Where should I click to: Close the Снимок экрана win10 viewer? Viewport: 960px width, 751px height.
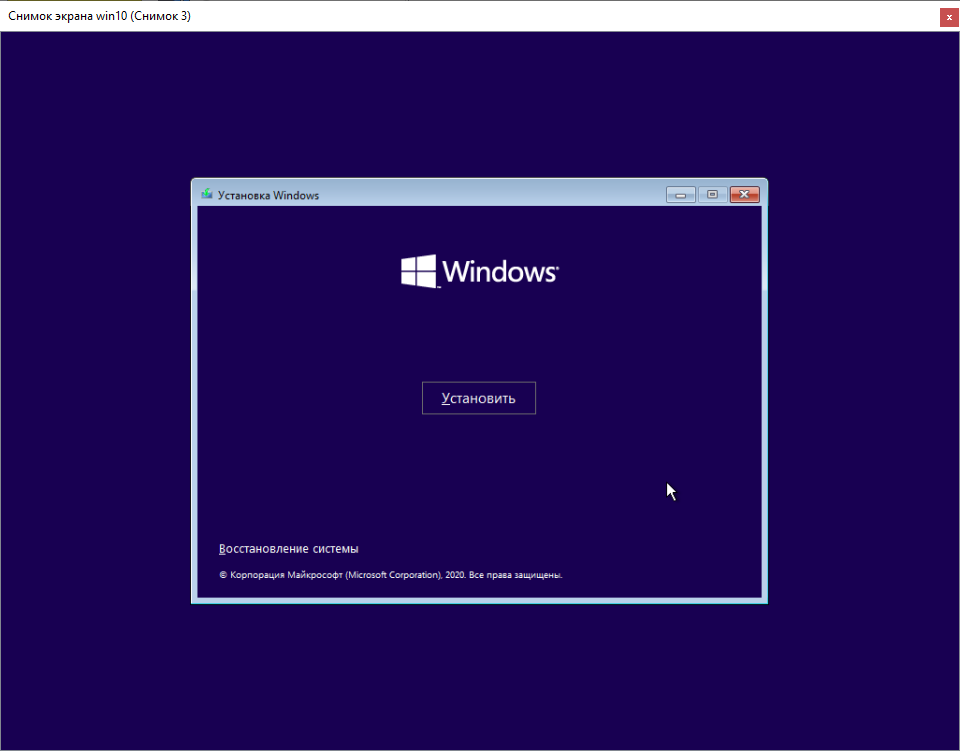(949, 17)
